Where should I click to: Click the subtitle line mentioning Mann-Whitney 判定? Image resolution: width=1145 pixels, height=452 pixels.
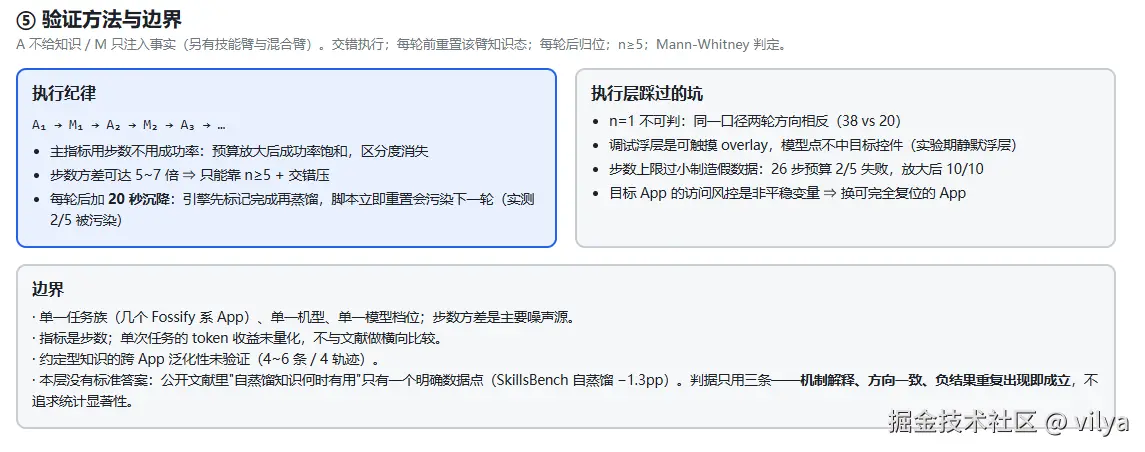coord(401,45)
